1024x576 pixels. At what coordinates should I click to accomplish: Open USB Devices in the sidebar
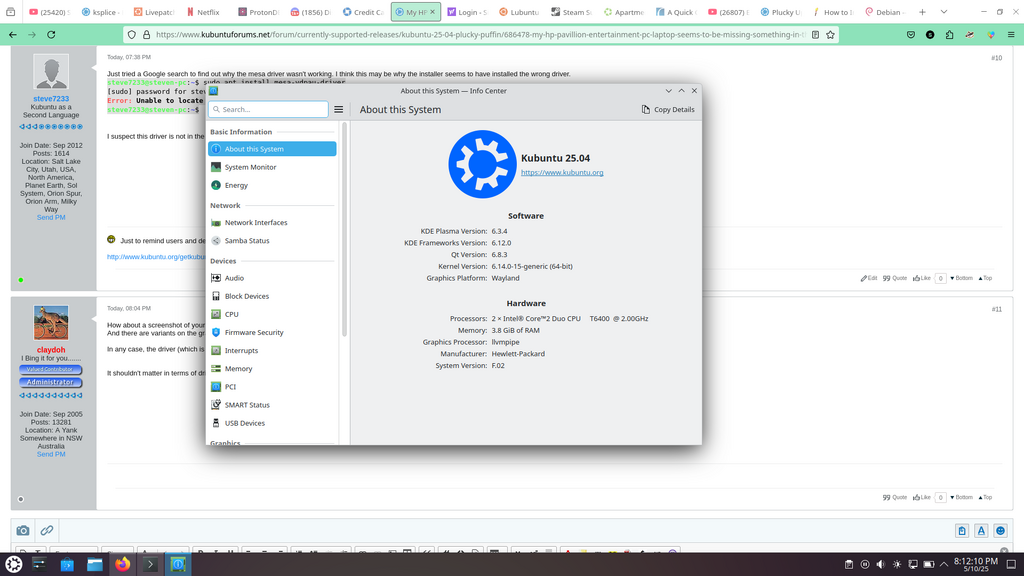tap(244, 423)
